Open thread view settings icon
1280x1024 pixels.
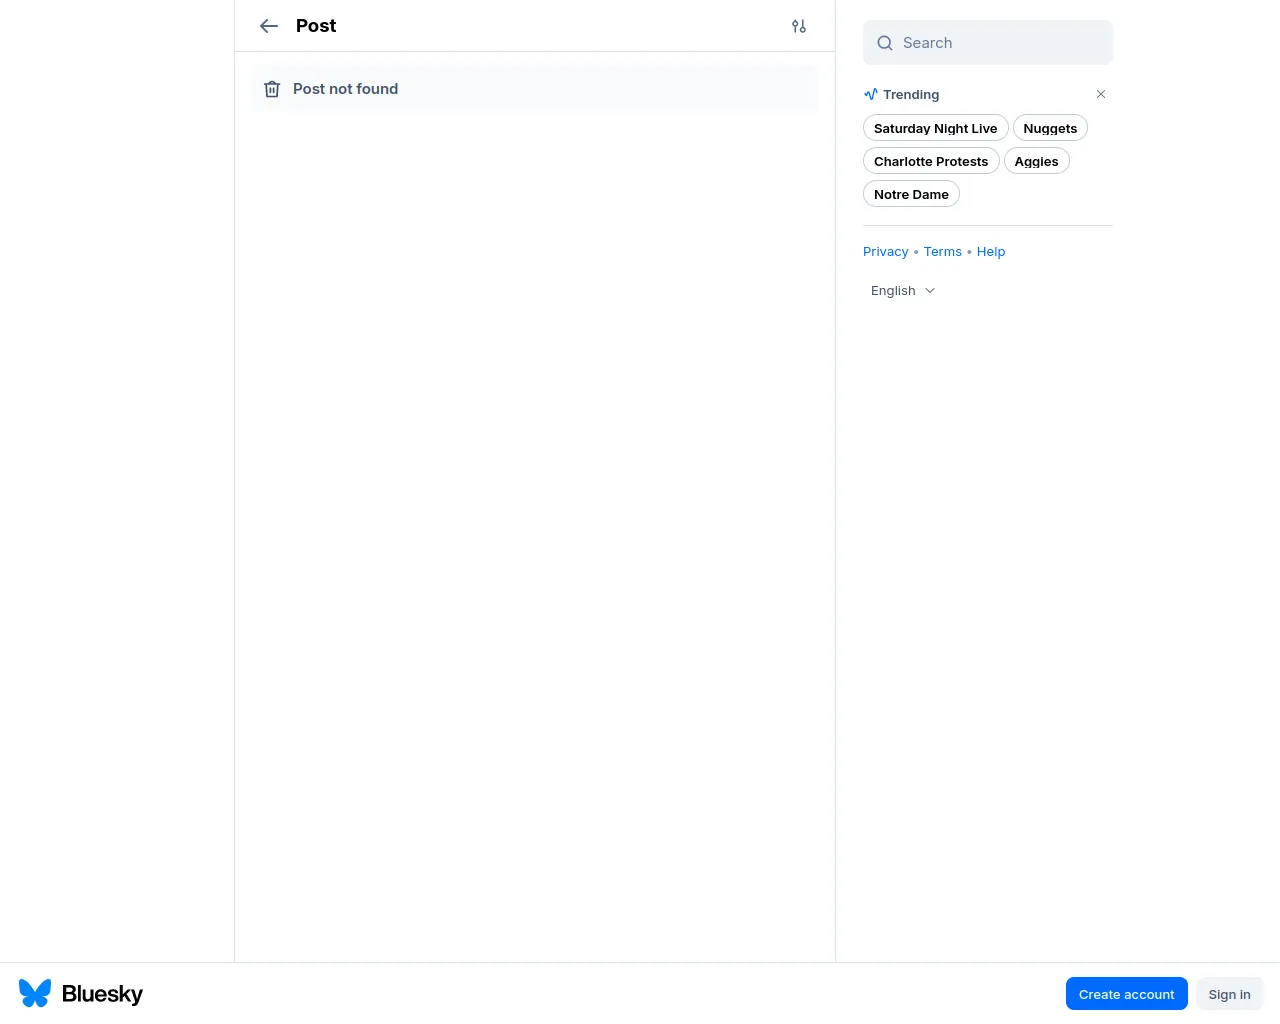click(799, 26)
